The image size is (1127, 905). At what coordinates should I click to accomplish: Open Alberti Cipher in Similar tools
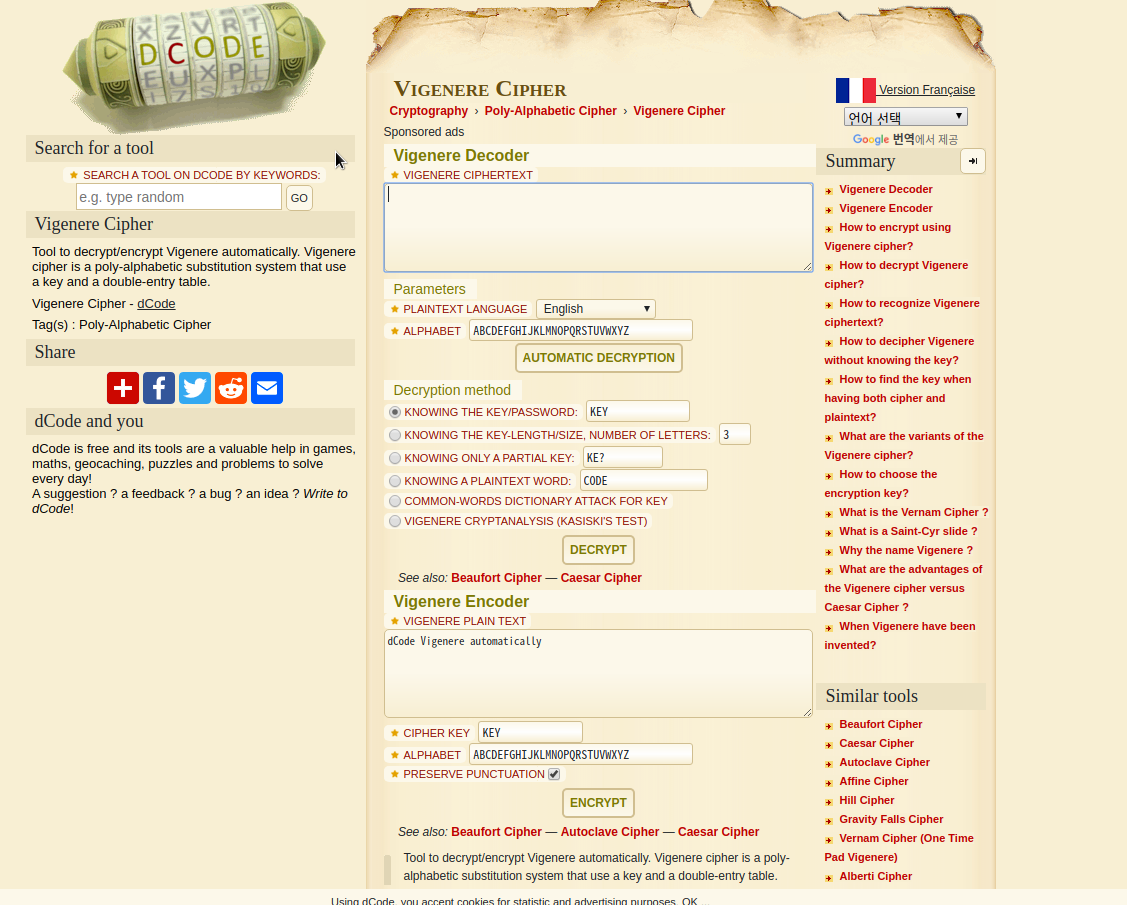[875, 876]
